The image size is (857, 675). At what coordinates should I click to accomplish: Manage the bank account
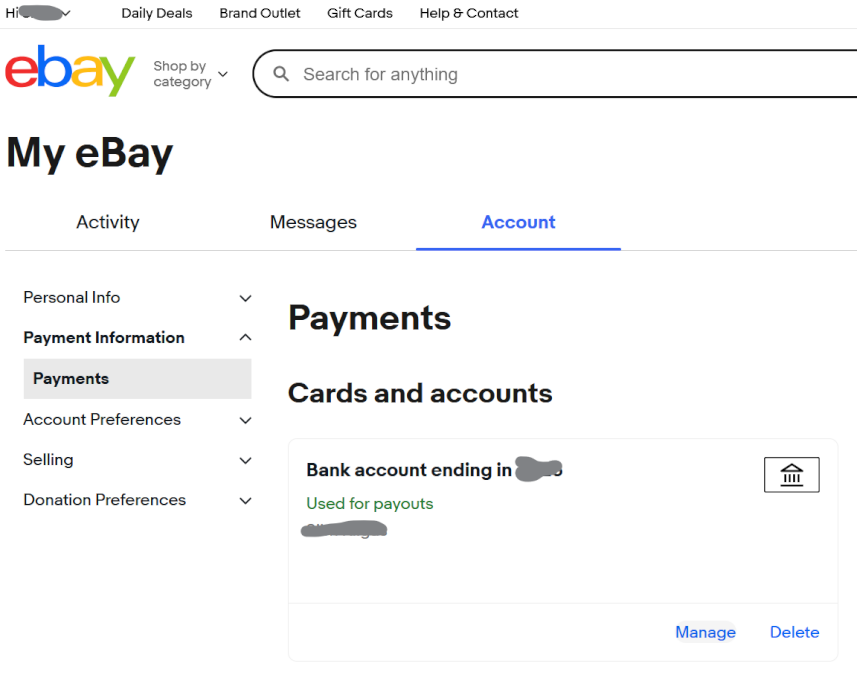coord(705,632)
